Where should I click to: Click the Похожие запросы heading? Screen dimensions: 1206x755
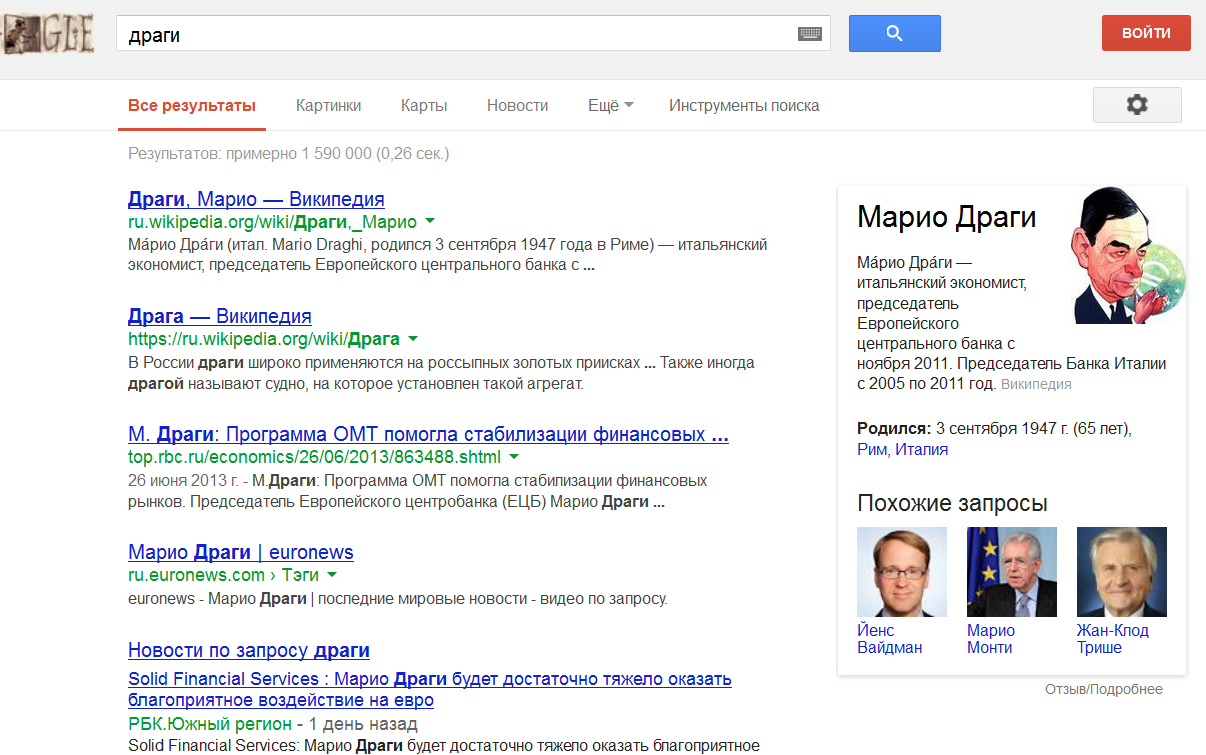coord(952,503)
